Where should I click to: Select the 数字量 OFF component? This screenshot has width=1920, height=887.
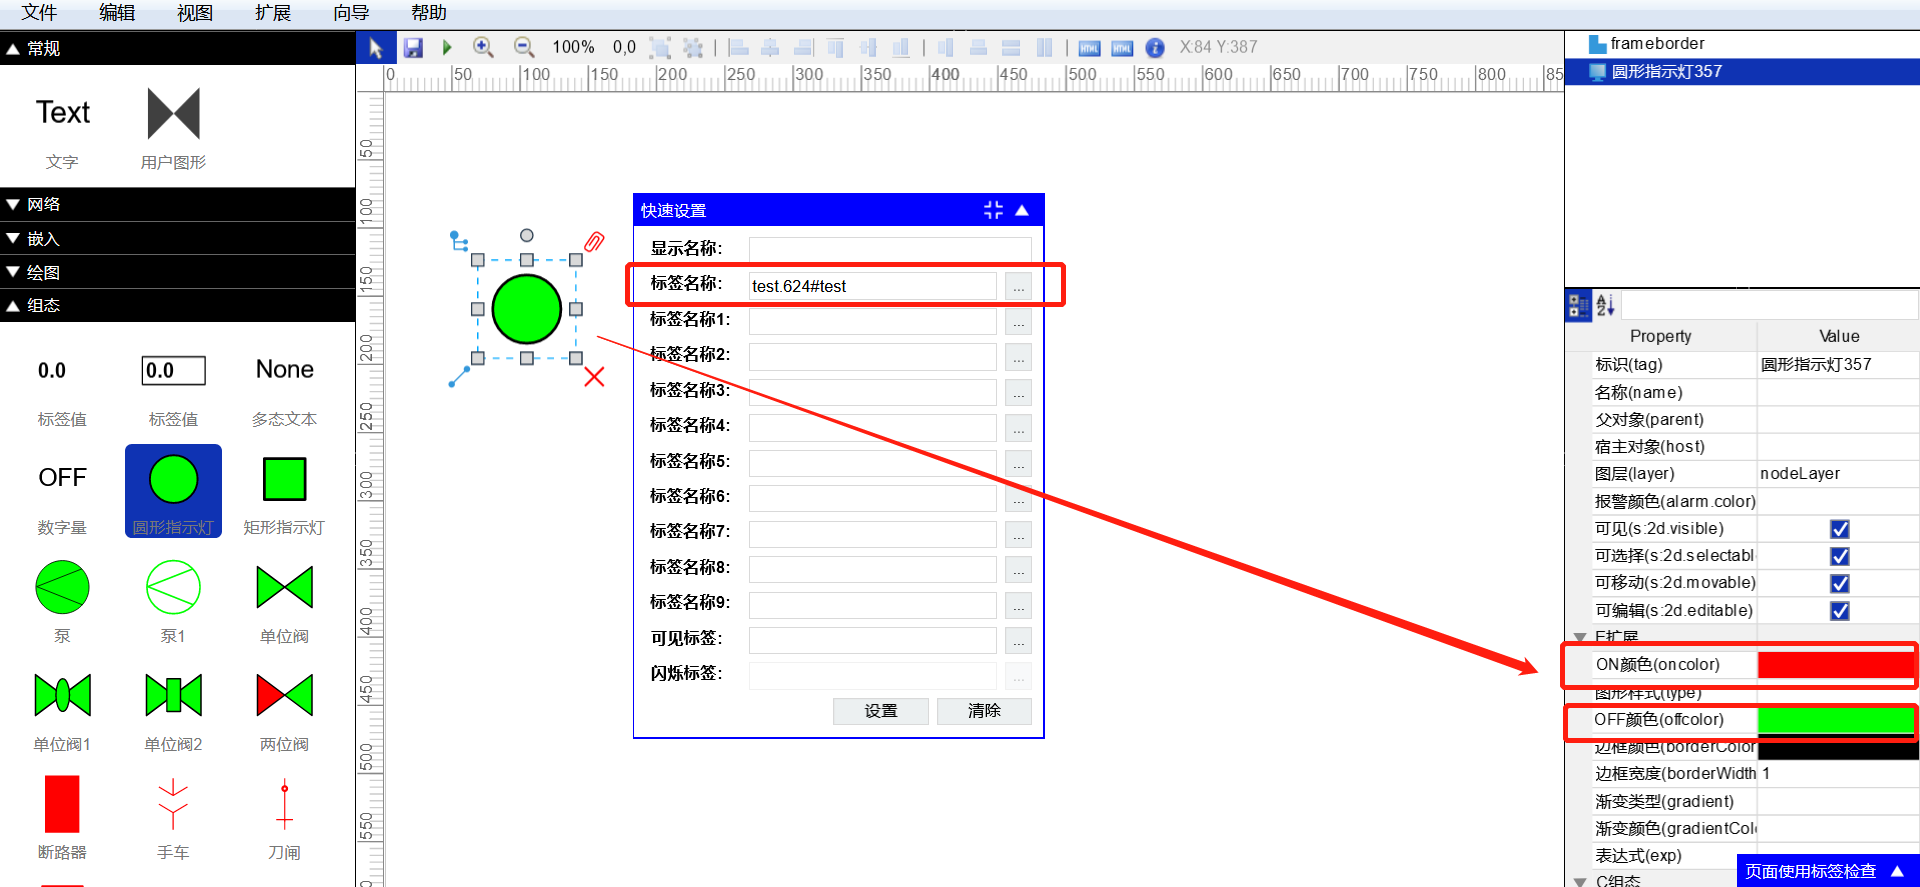tap(62, 477)
